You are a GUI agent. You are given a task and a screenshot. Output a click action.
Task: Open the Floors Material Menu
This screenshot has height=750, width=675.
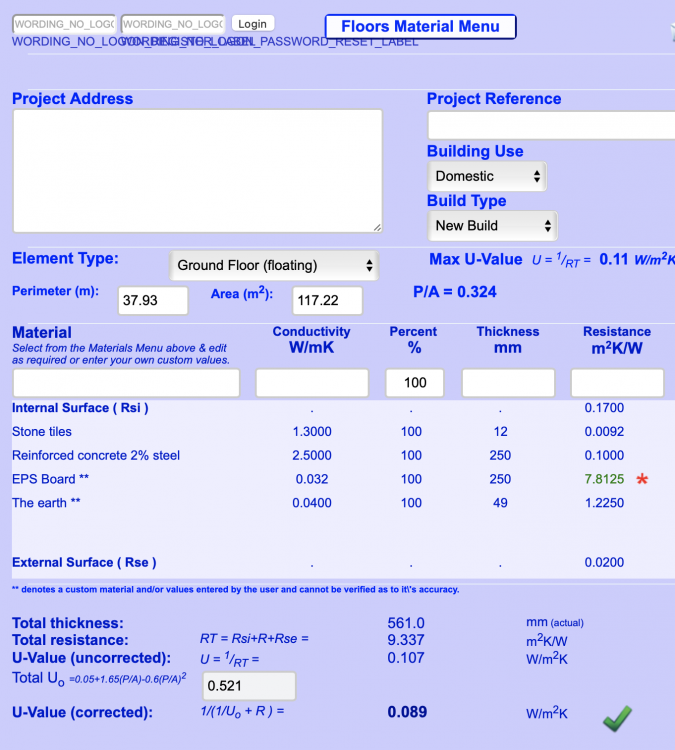pos(420,26)
